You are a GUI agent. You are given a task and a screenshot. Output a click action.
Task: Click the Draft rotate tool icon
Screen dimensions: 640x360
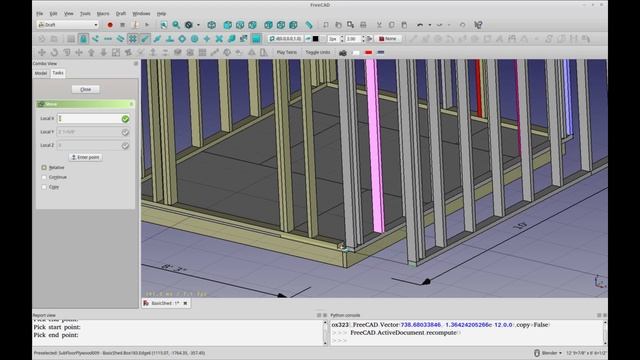pos(54,52)
